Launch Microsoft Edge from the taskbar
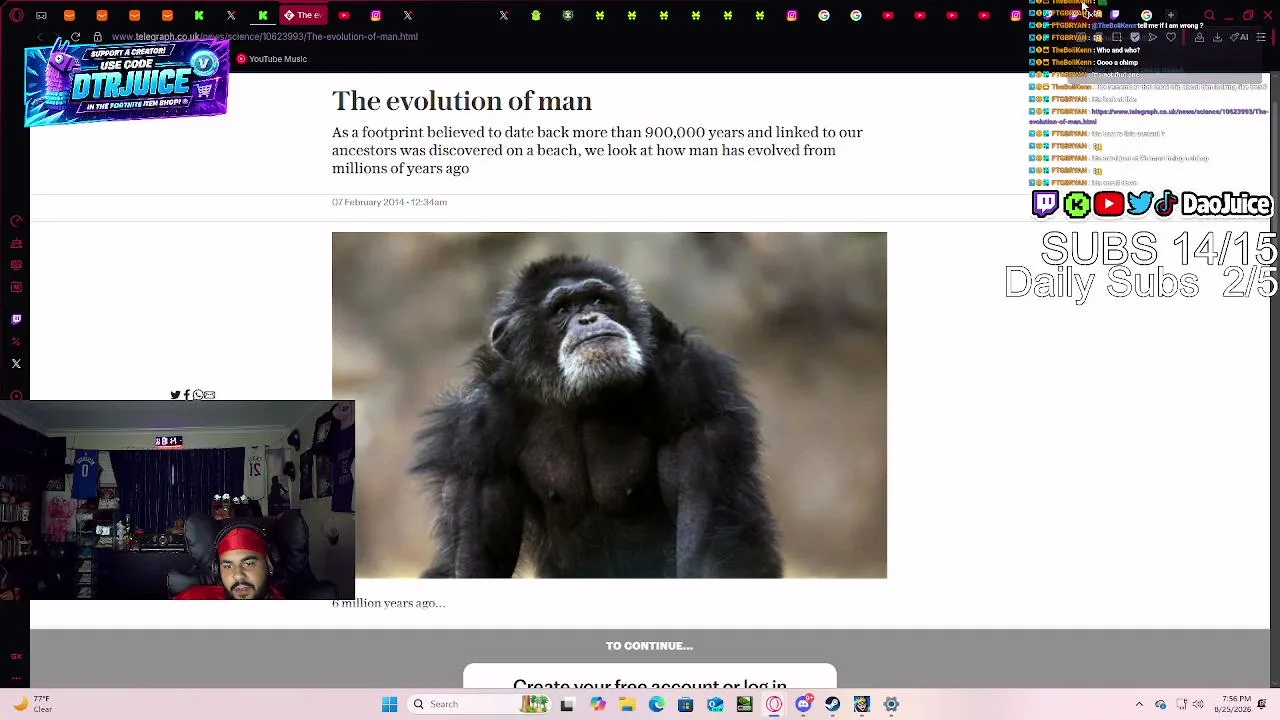This screenshot has height=720, width=1280. point(656,704)
